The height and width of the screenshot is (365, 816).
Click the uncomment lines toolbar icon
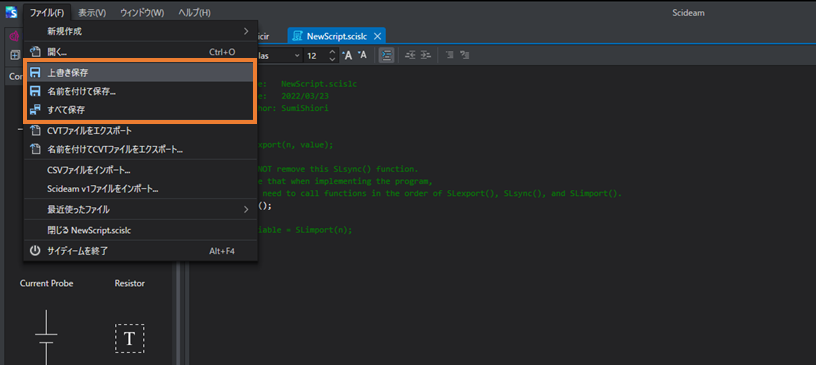coord(465,55)
